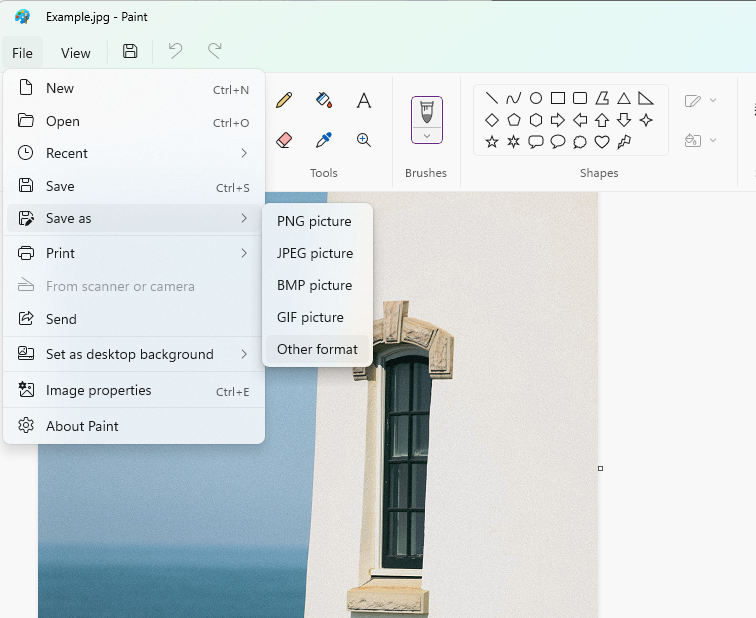Click the Brushes tool button
This screenshot has width=756, height=618.
pyautogui.click(x=427, y=112)
